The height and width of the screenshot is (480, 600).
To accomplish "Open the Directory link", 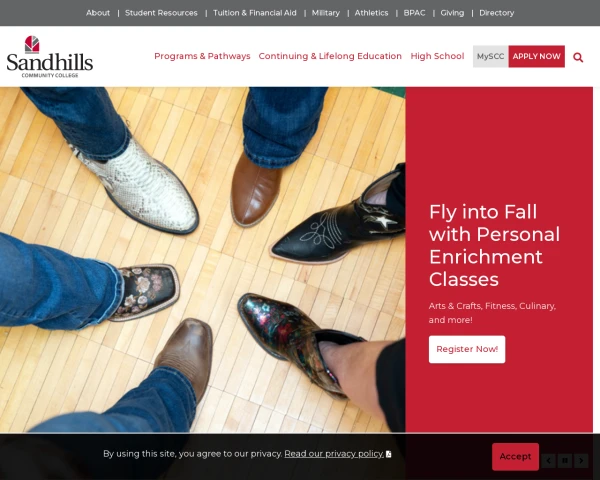I will tap(496, 13).
